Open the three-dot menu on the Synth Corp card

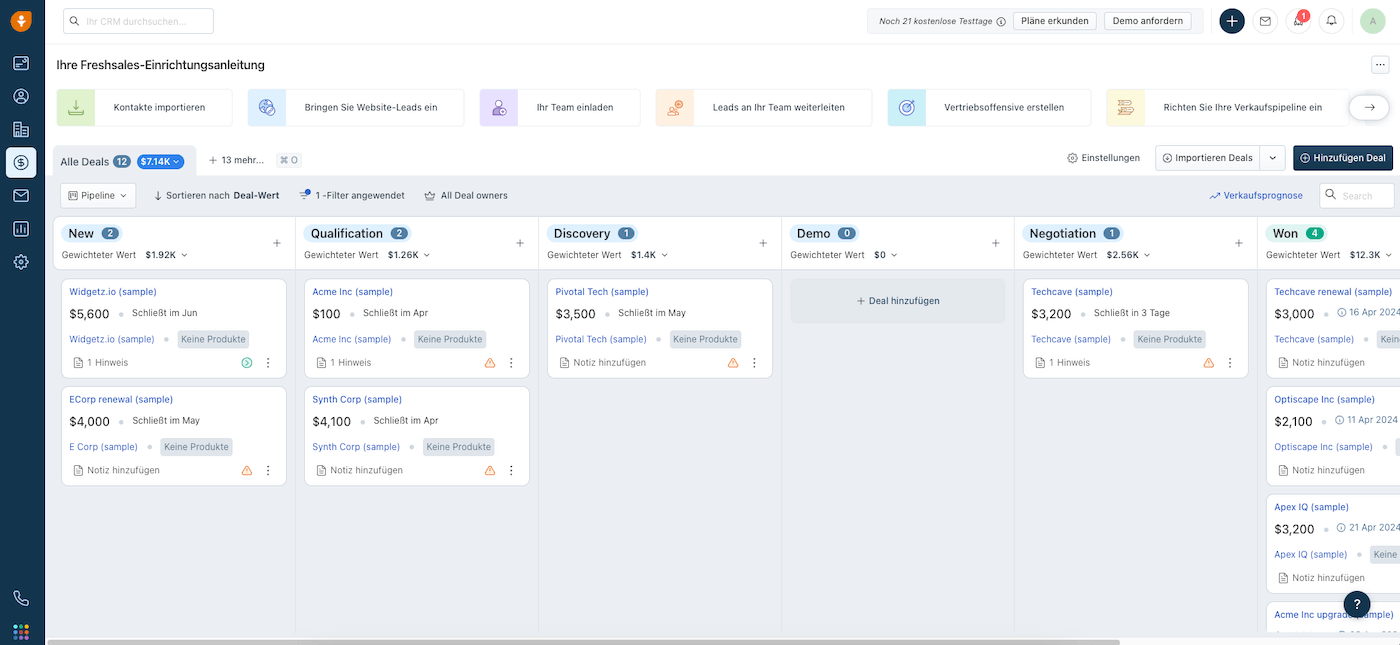point(511,470)
